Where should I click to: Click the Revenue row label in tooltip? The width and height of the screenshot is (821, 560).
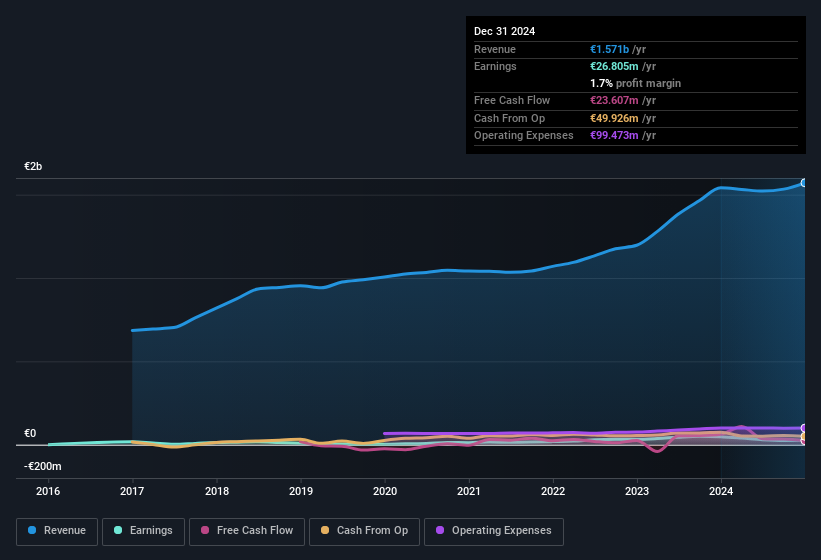(x=495, y=49)
